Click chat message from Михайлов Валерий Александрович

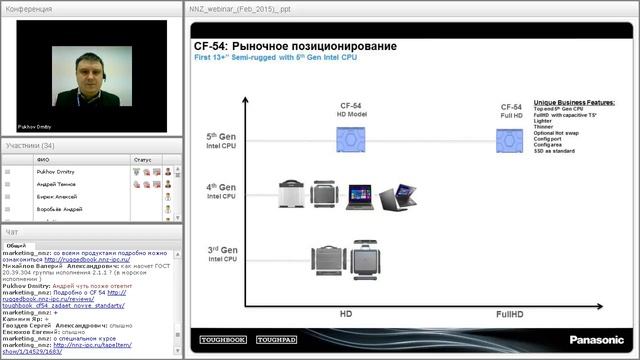[x=86, y=273]
